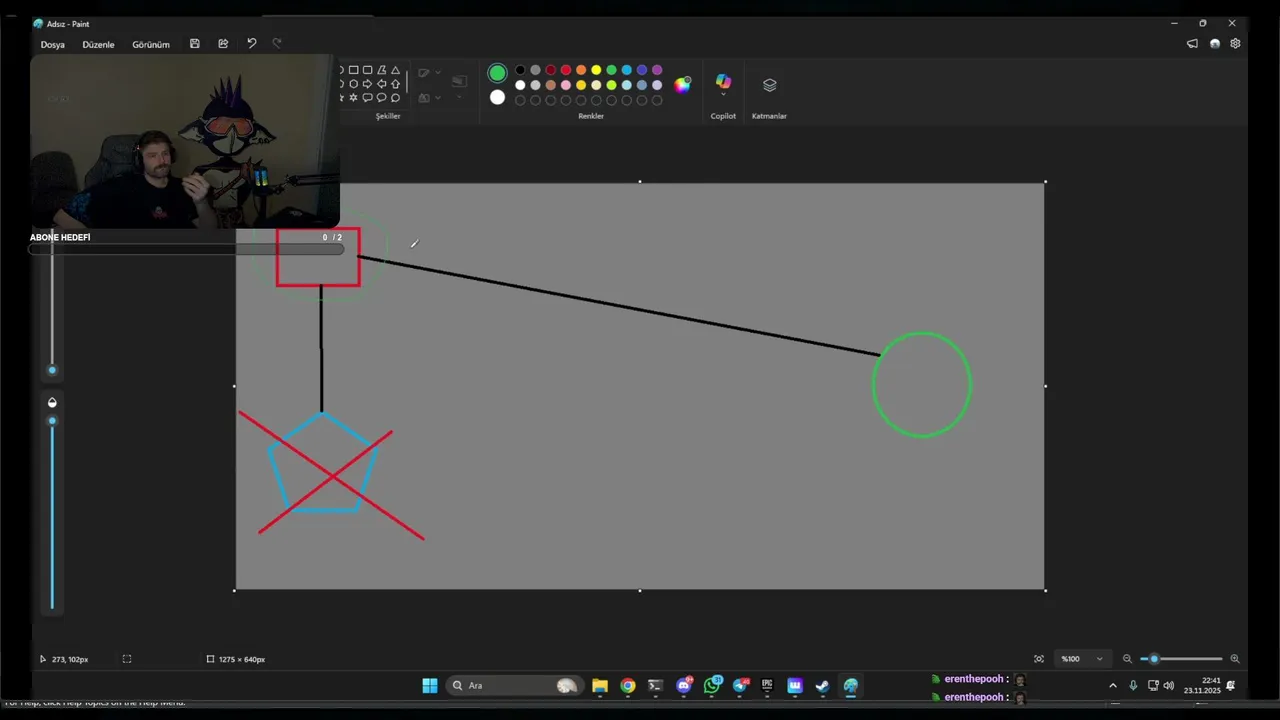Select the cloud callout shape
The image size is (1280, 720).
pos(395,97)
